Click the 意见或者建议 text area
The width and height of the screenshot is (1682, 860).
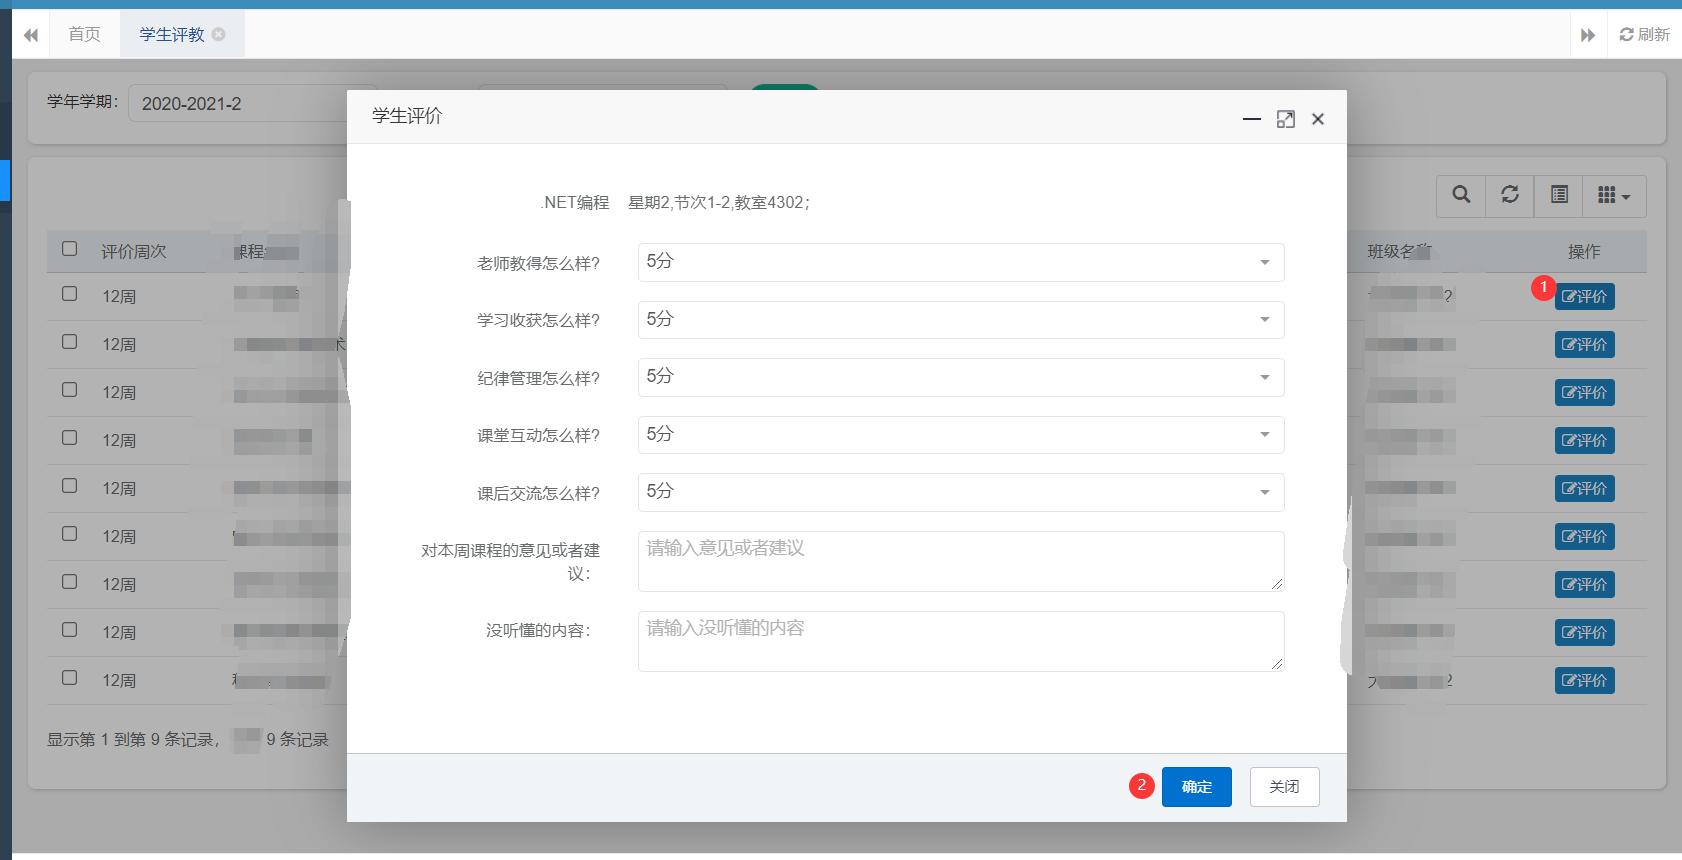(x=961, y=561)
